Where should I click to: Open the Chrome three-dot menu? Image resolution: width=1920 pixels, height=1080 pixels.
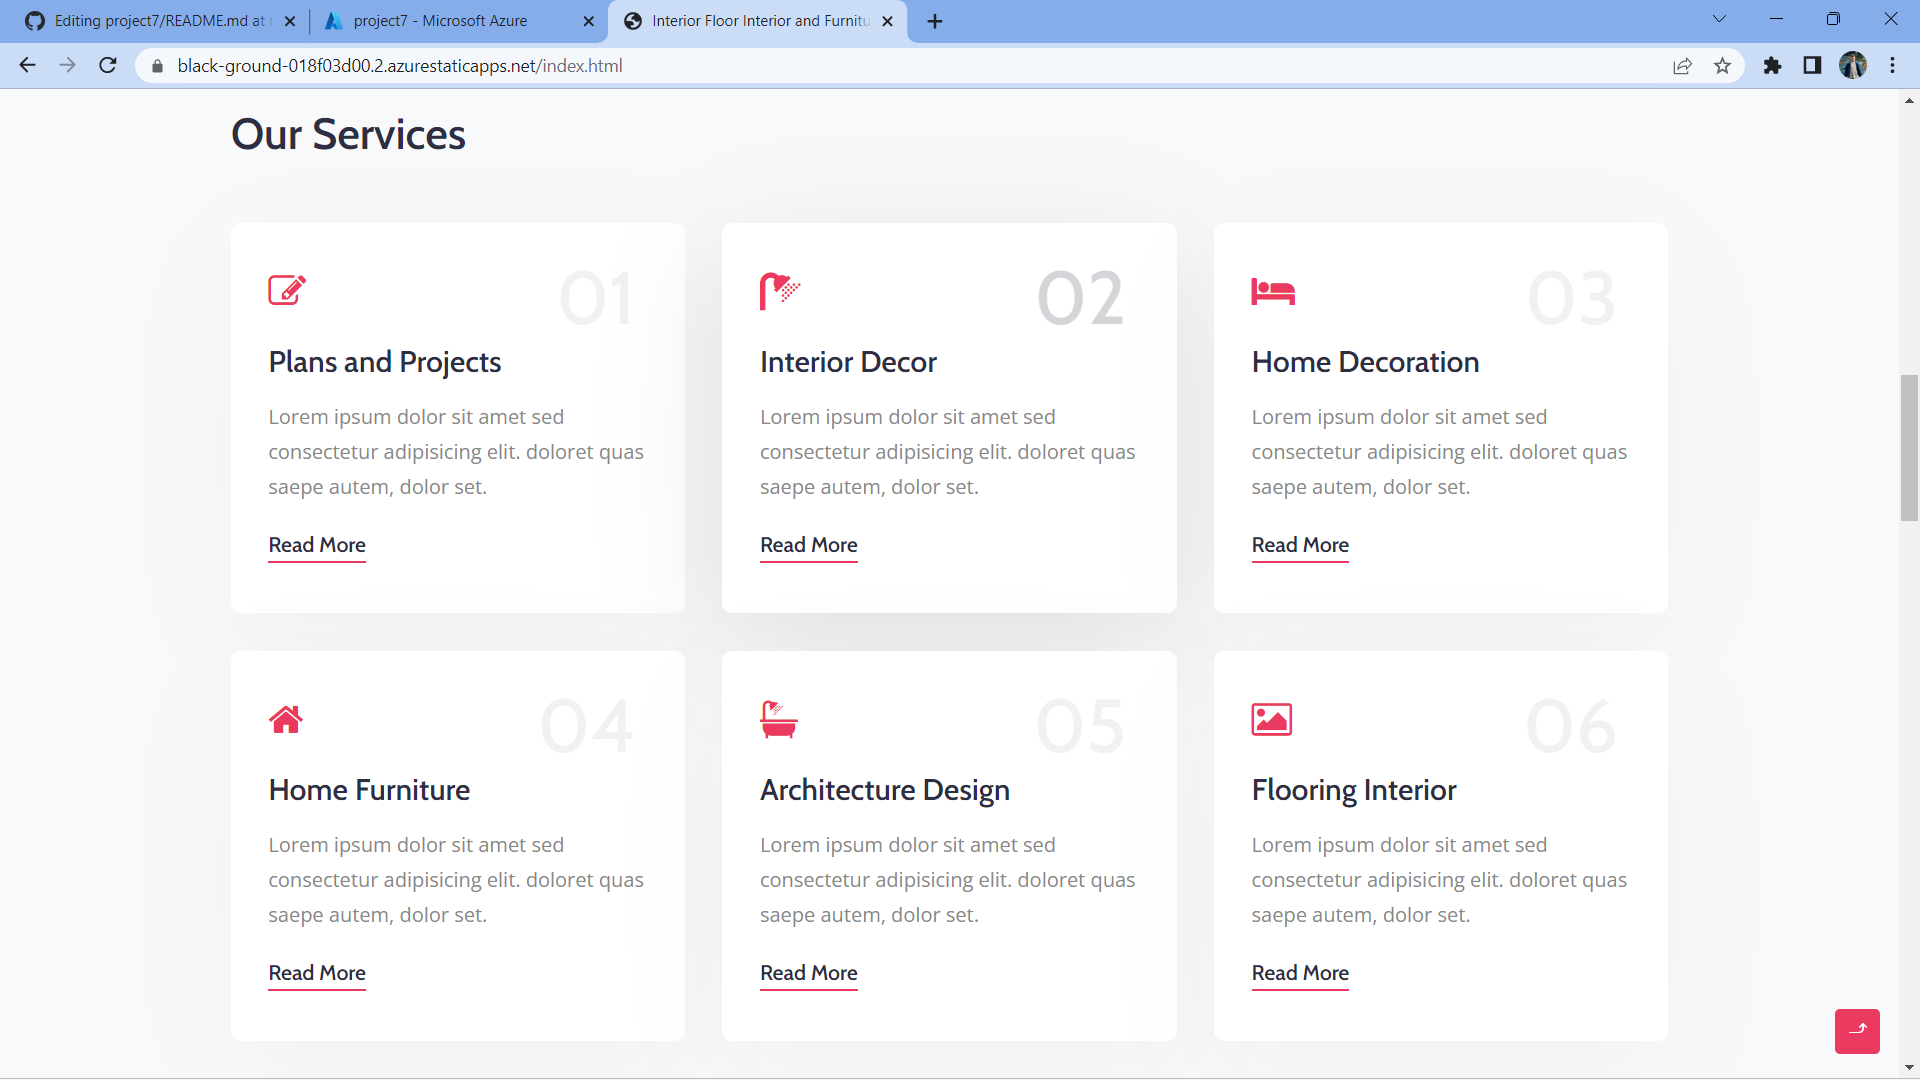tap(1893, 65)
